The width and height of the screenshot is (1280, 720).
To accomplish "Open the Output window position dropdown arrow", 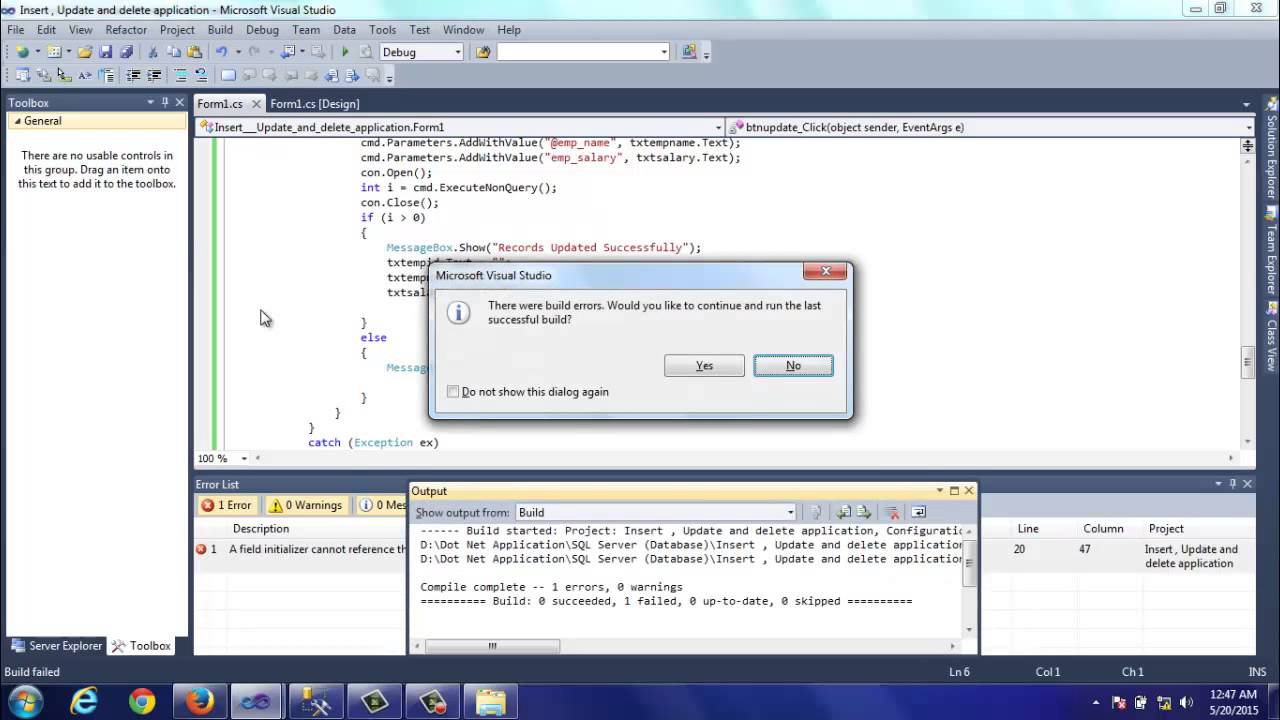I will click(940, 491).
